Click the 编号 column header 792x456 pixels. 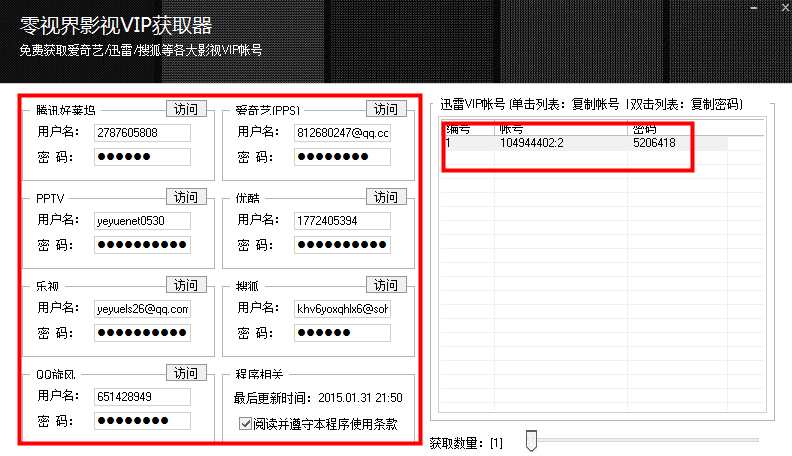pyautogui.click(x=467, y=128)
